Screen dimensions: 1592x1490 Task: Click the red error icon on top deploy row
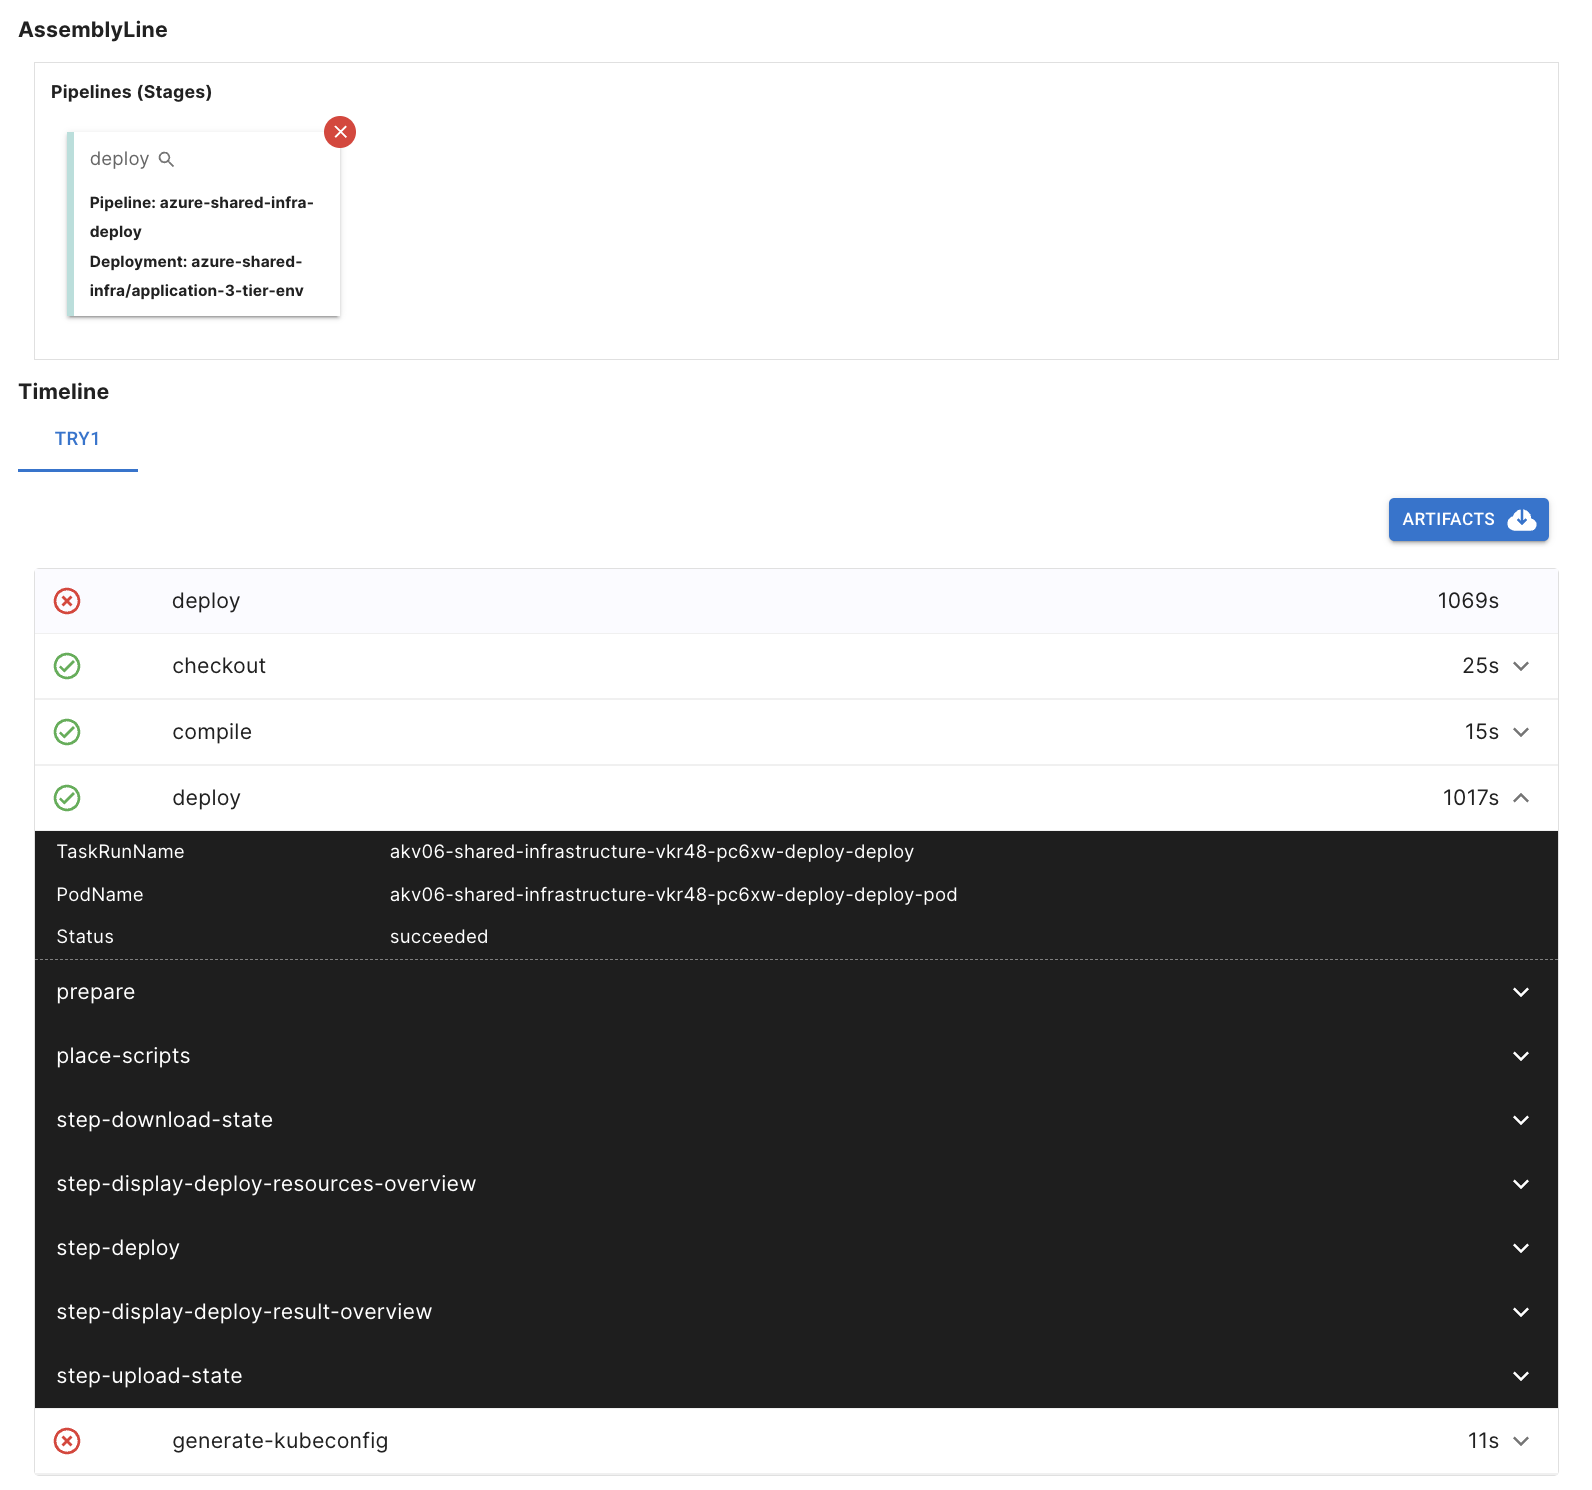pos(67,601)
